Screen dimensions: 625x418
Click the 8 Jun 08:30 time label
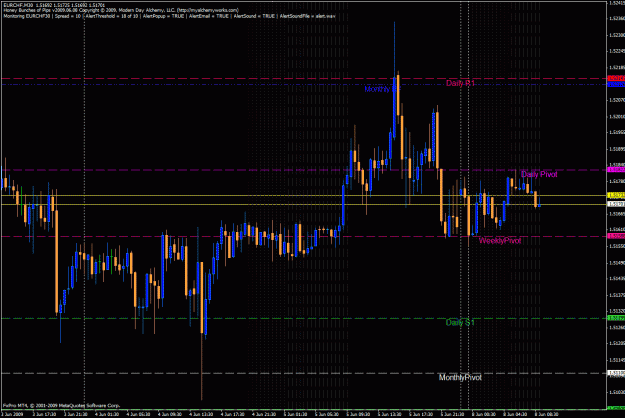coord(546,414)
